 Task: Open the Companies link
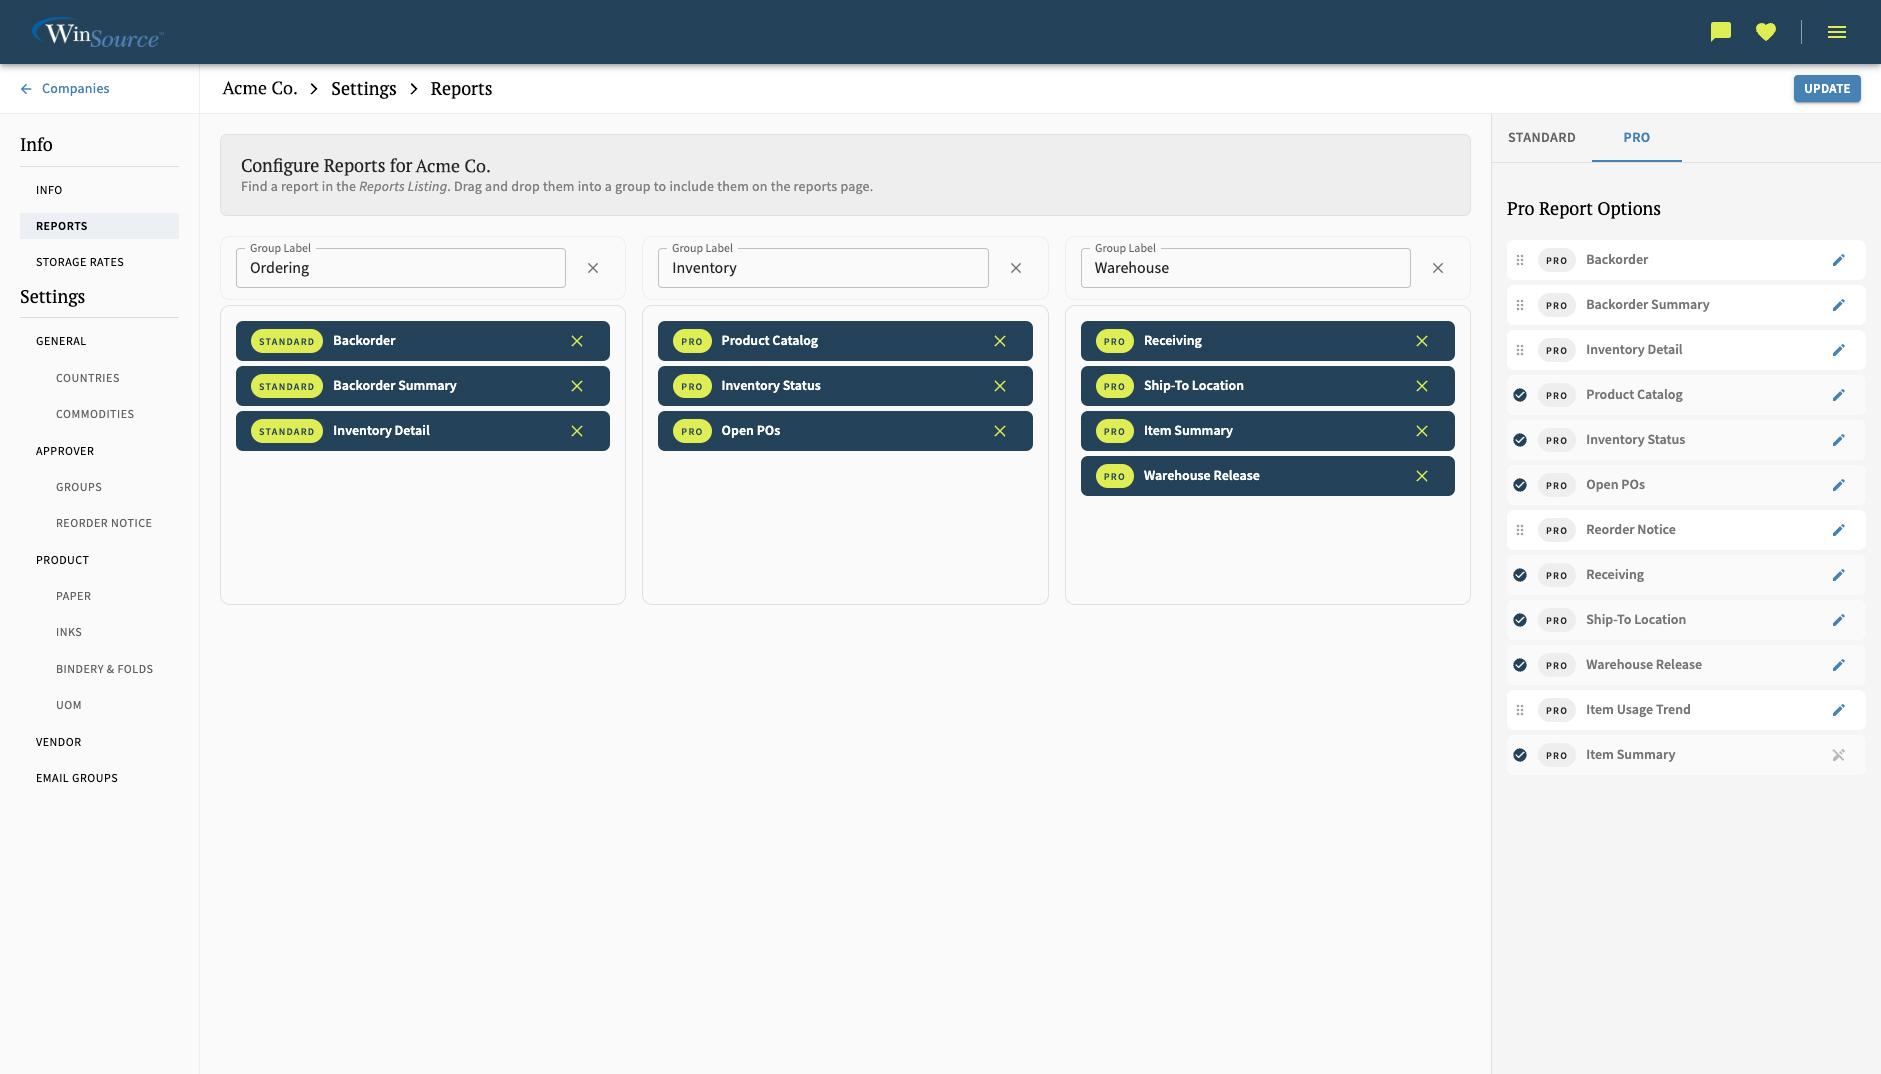tap(74, 88)
